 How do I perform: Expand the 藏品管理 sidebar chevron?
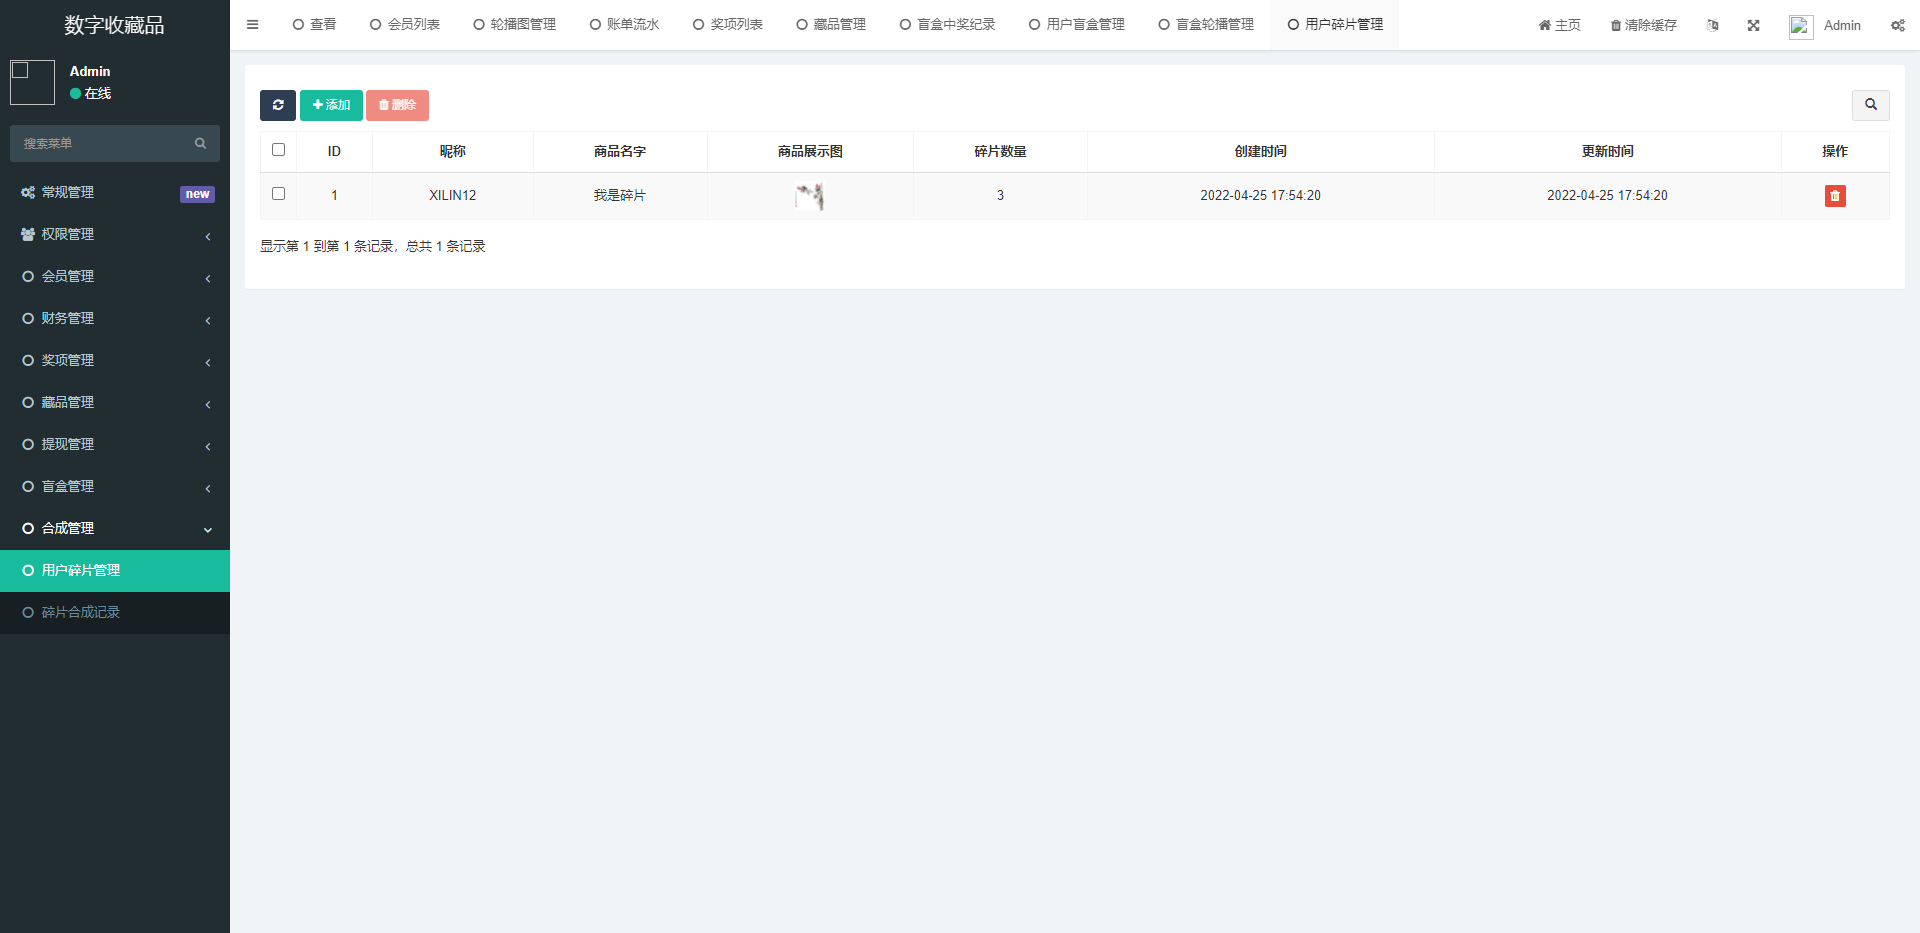coord(208,404)
